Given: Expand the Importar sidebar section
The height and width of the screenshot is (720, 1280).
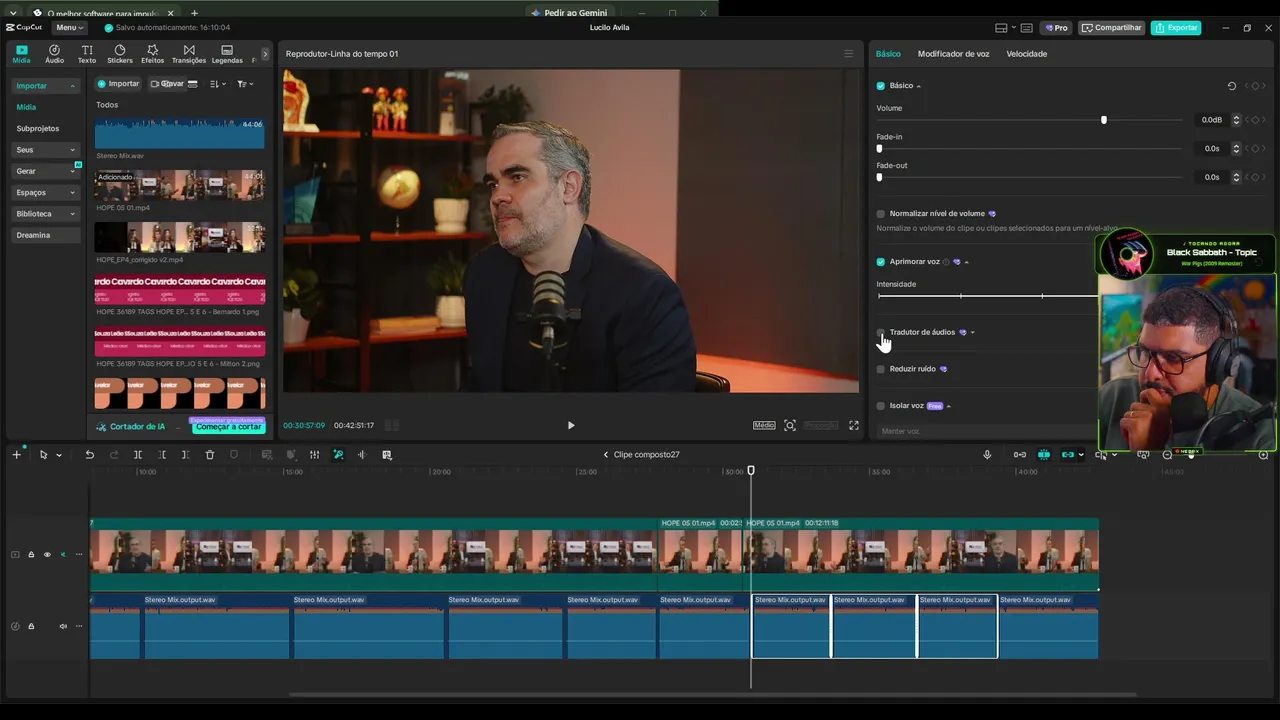Looking at the screenshot, I should 46,86.
